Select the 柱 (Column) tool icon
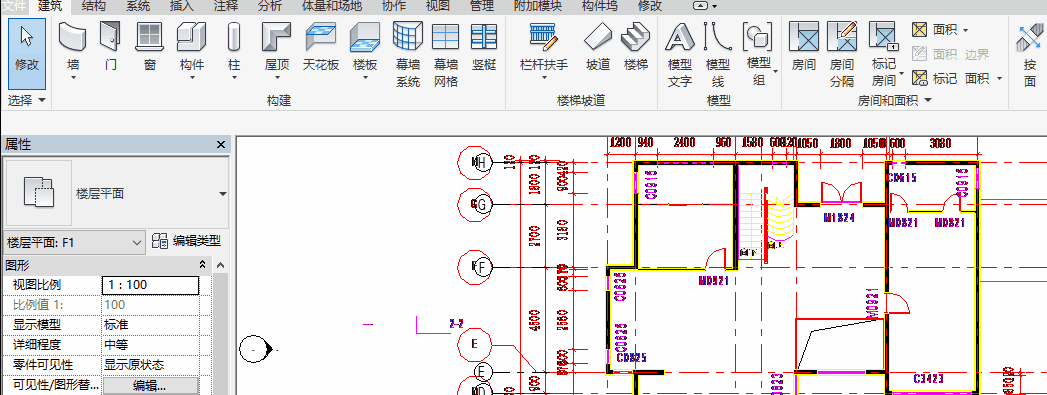 tap(234, 36)
